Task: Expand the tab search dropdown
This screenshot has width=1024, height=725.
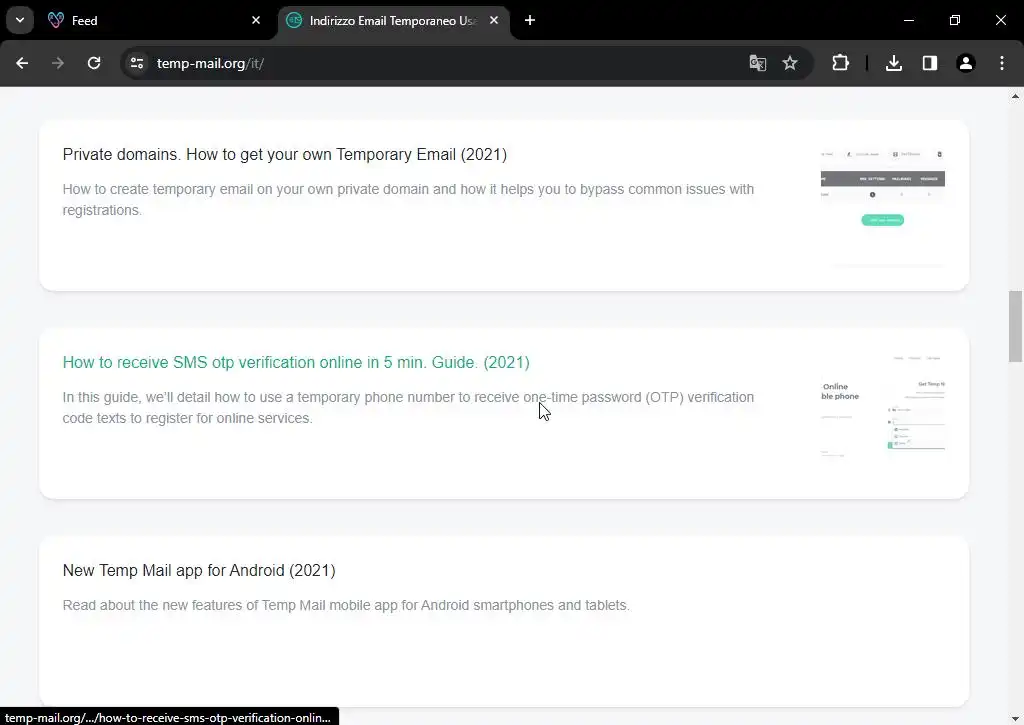Action: coord(20,20)
